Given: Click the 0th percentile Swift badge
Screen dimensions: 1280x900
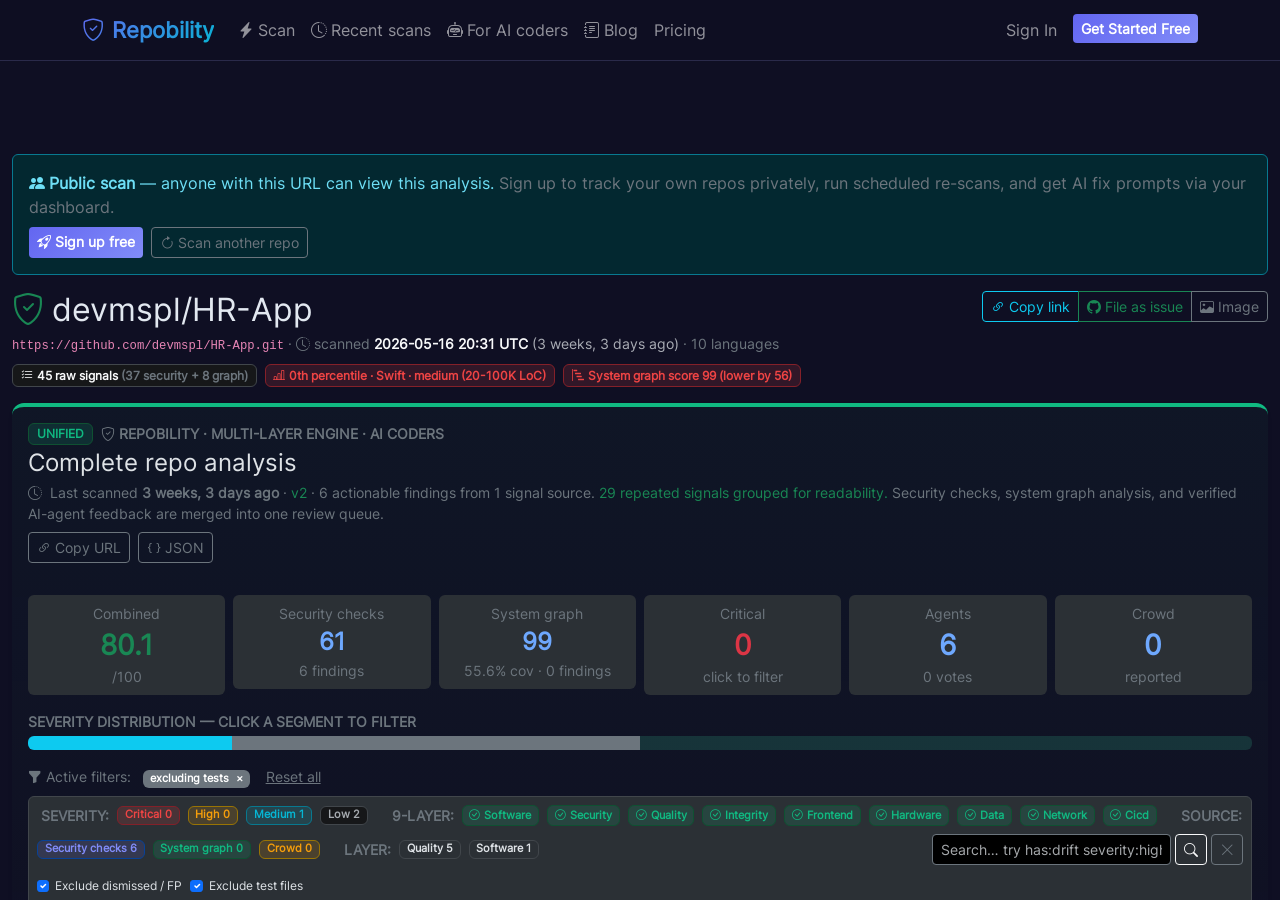Looking at the screenshot, I should 410,375.
